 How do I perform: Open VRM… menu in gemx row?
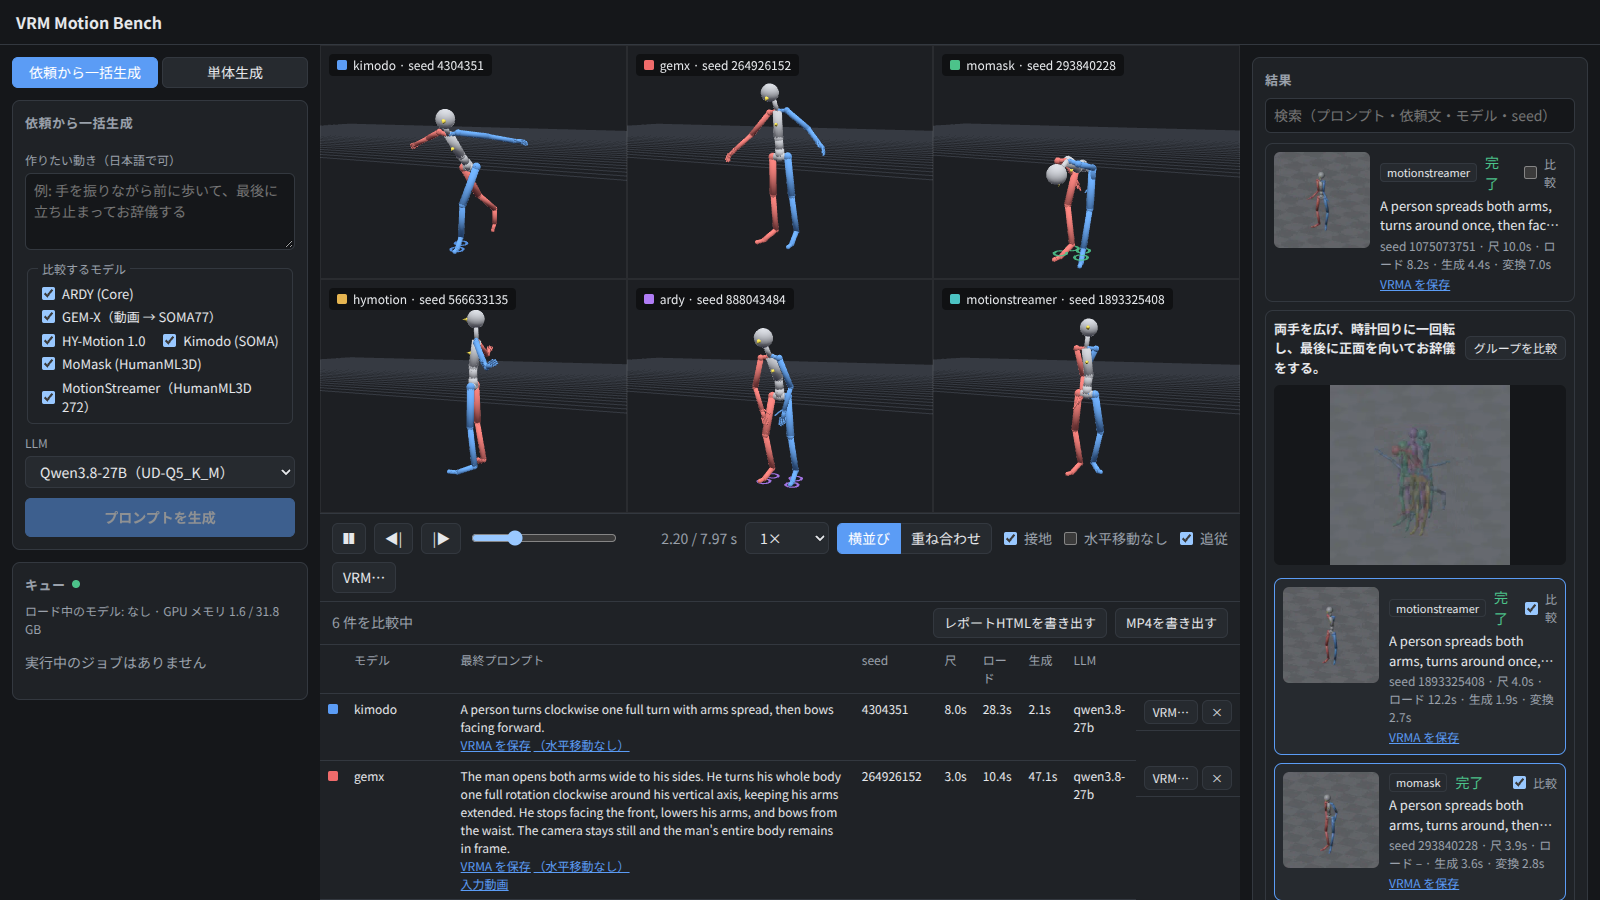pyautogui.click(x=1170, y=779)
